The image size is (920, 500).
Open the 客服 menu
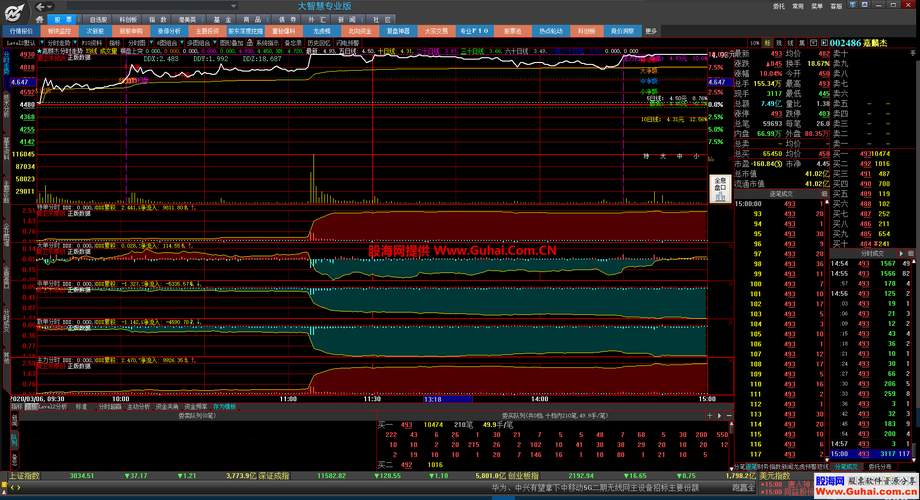pyautogui.click(x=836, y=6)
